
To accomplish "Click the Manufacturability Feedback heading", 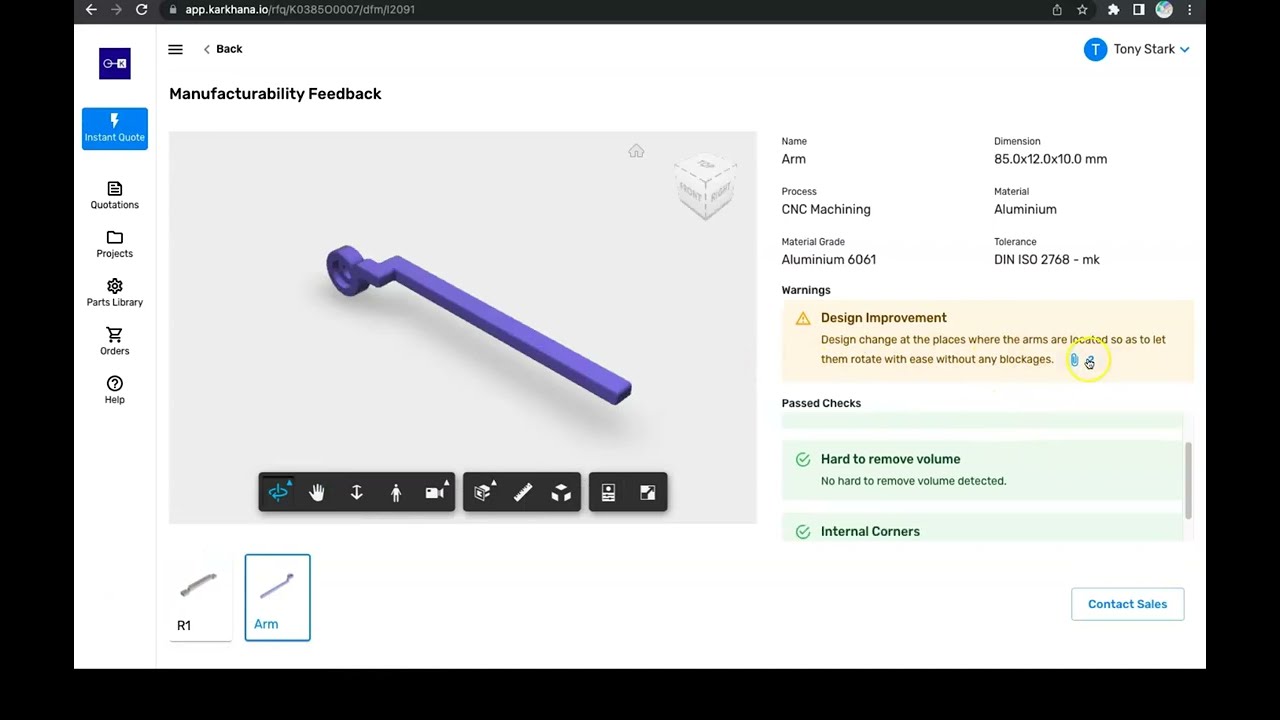I will (x=275, y=94).
